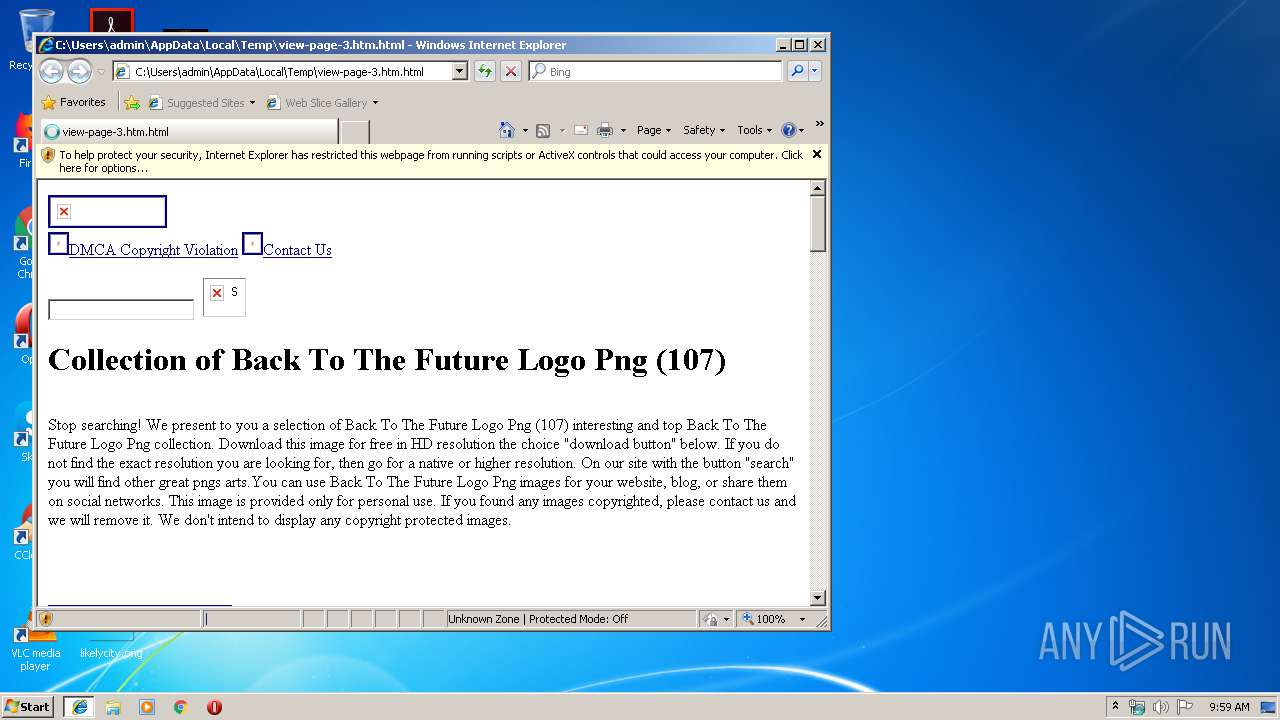Screen dimensions: 1280x720
Task: Expand the Print dropdown arrow
Action: [x=623, y=130]
